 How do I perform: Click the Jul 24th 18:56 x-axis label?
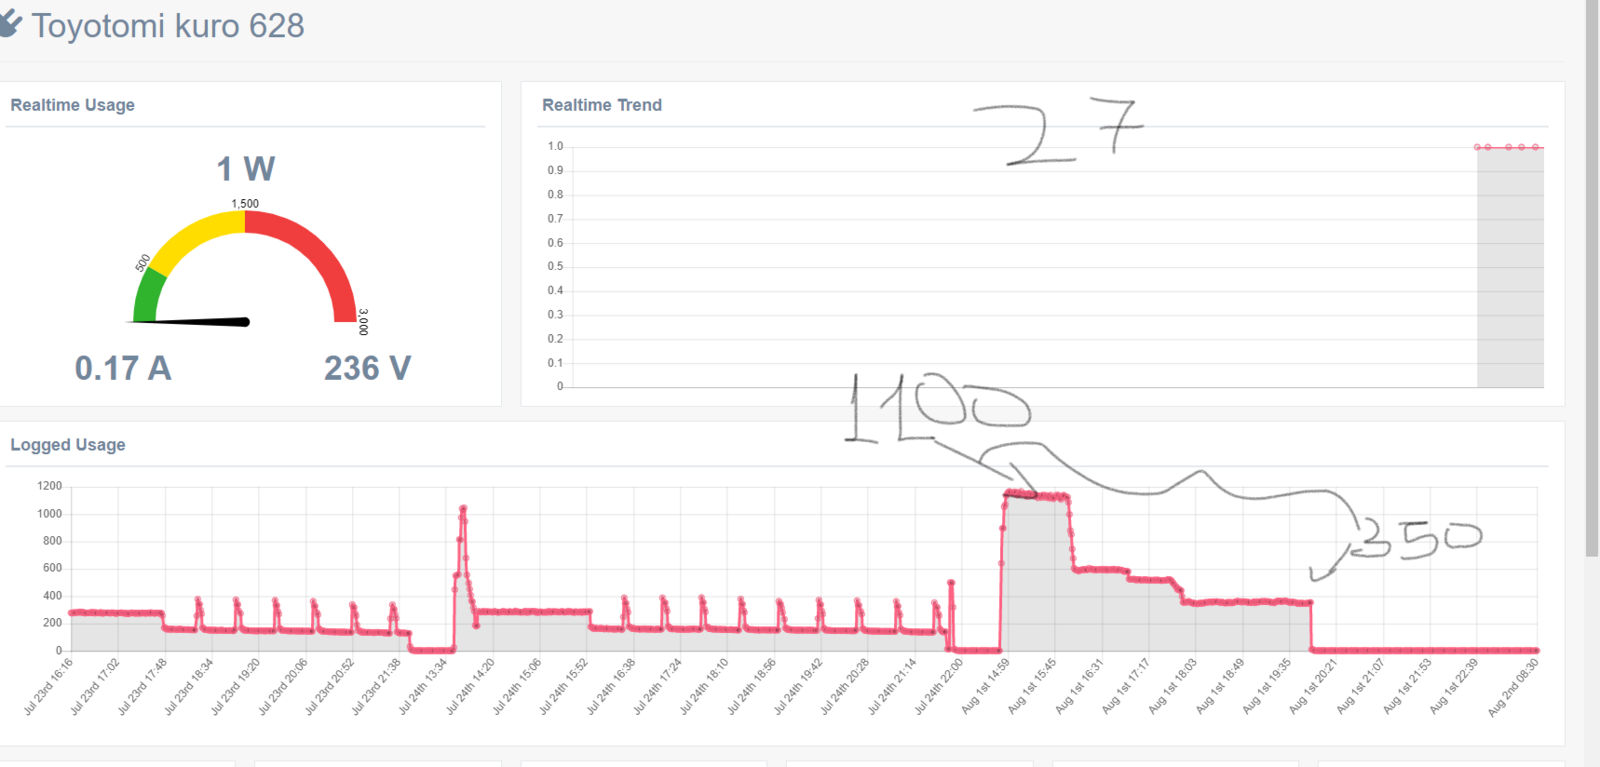click(752, 686)
